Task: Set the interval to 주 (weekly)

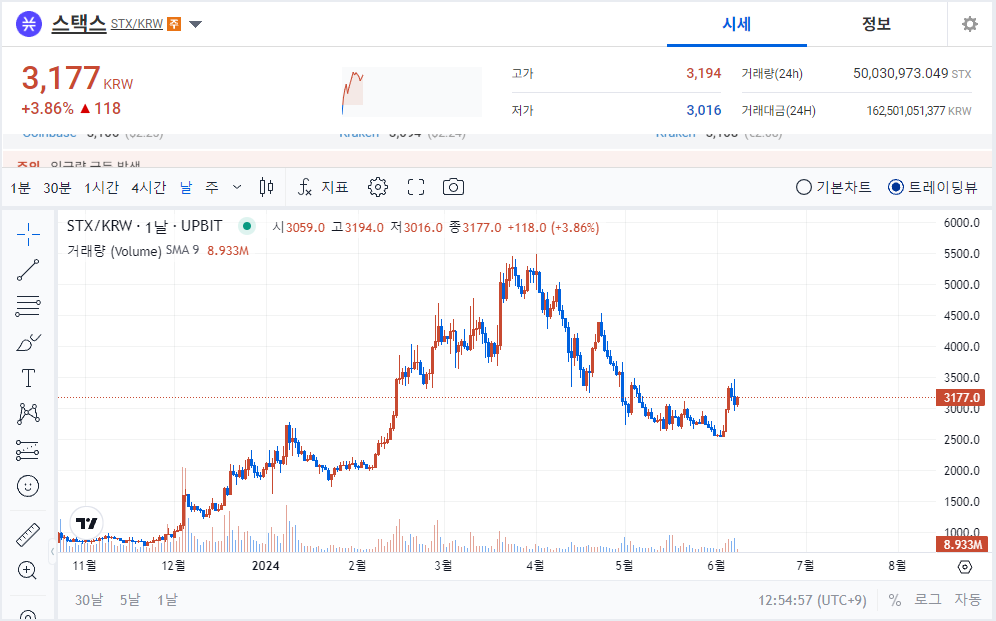Action: click(x=212, y=187)
